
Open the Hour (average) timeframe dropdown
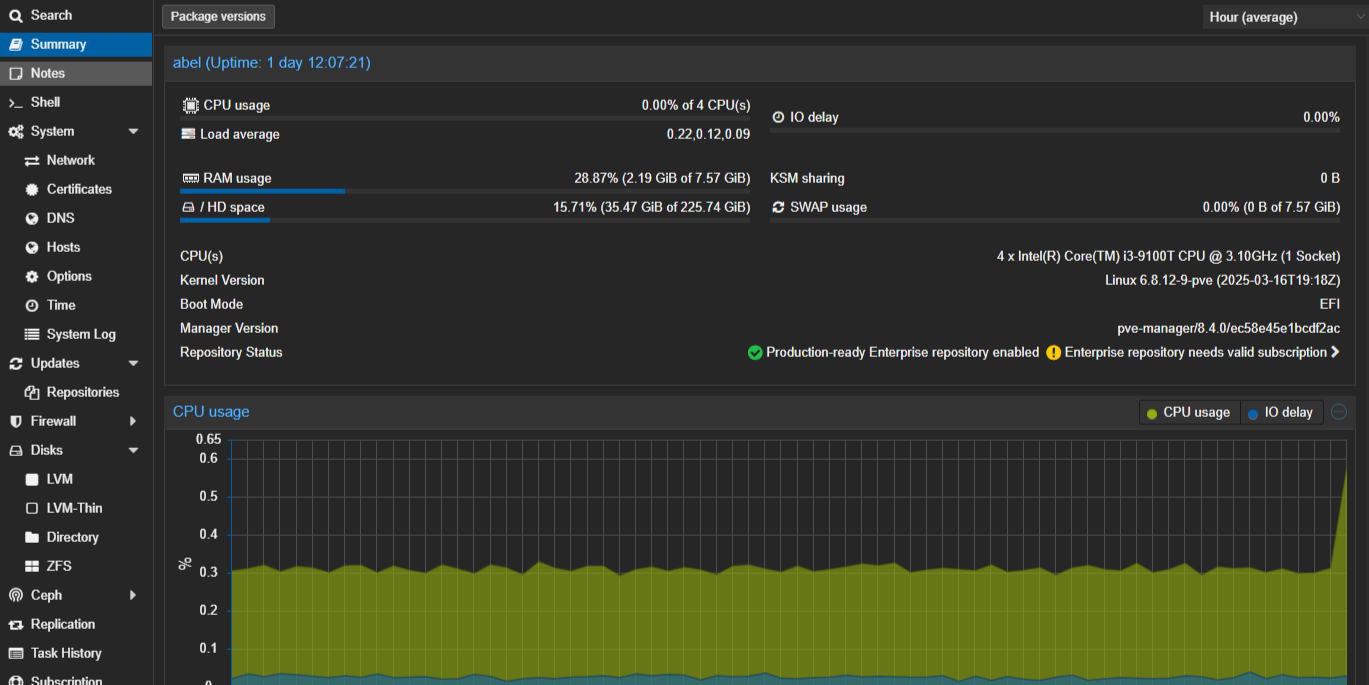tap(1285, 17)
